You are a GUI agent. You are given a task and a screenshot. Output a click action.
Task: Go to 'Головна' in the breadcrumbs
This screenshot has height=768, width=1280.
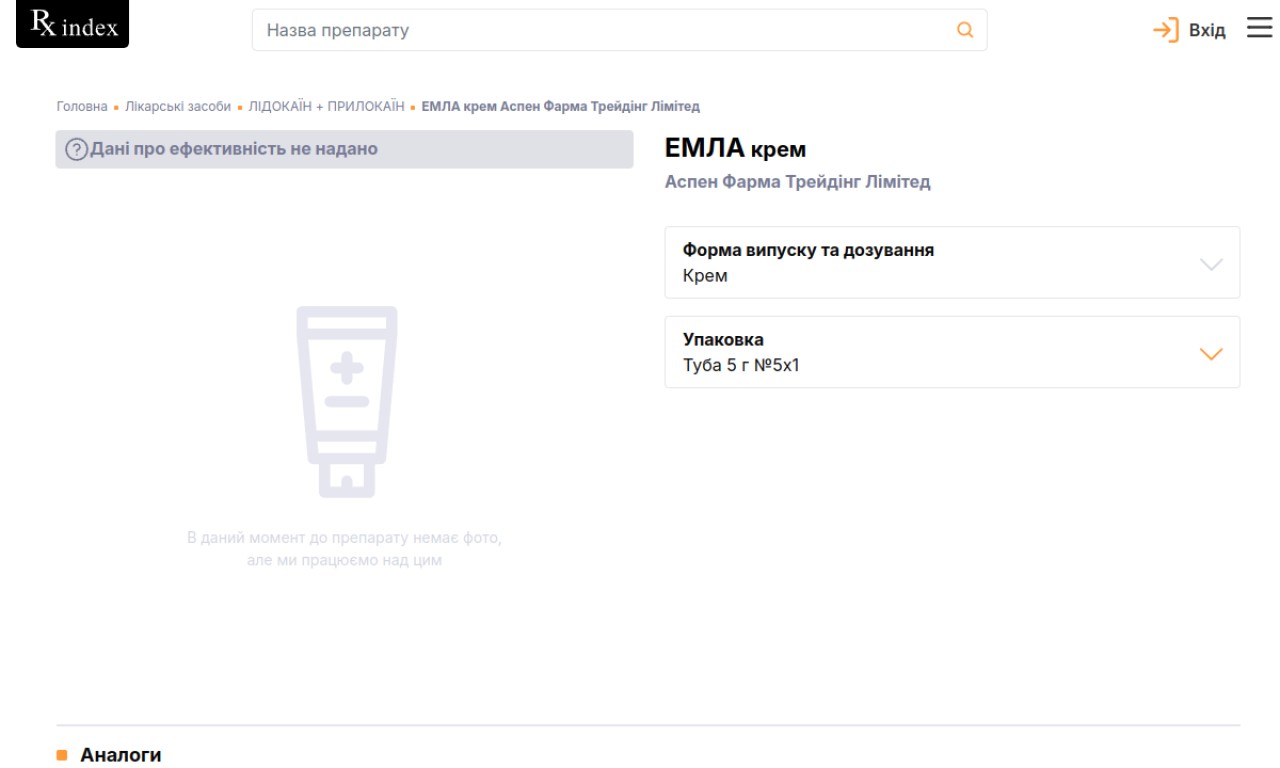[x=82, y=106]
